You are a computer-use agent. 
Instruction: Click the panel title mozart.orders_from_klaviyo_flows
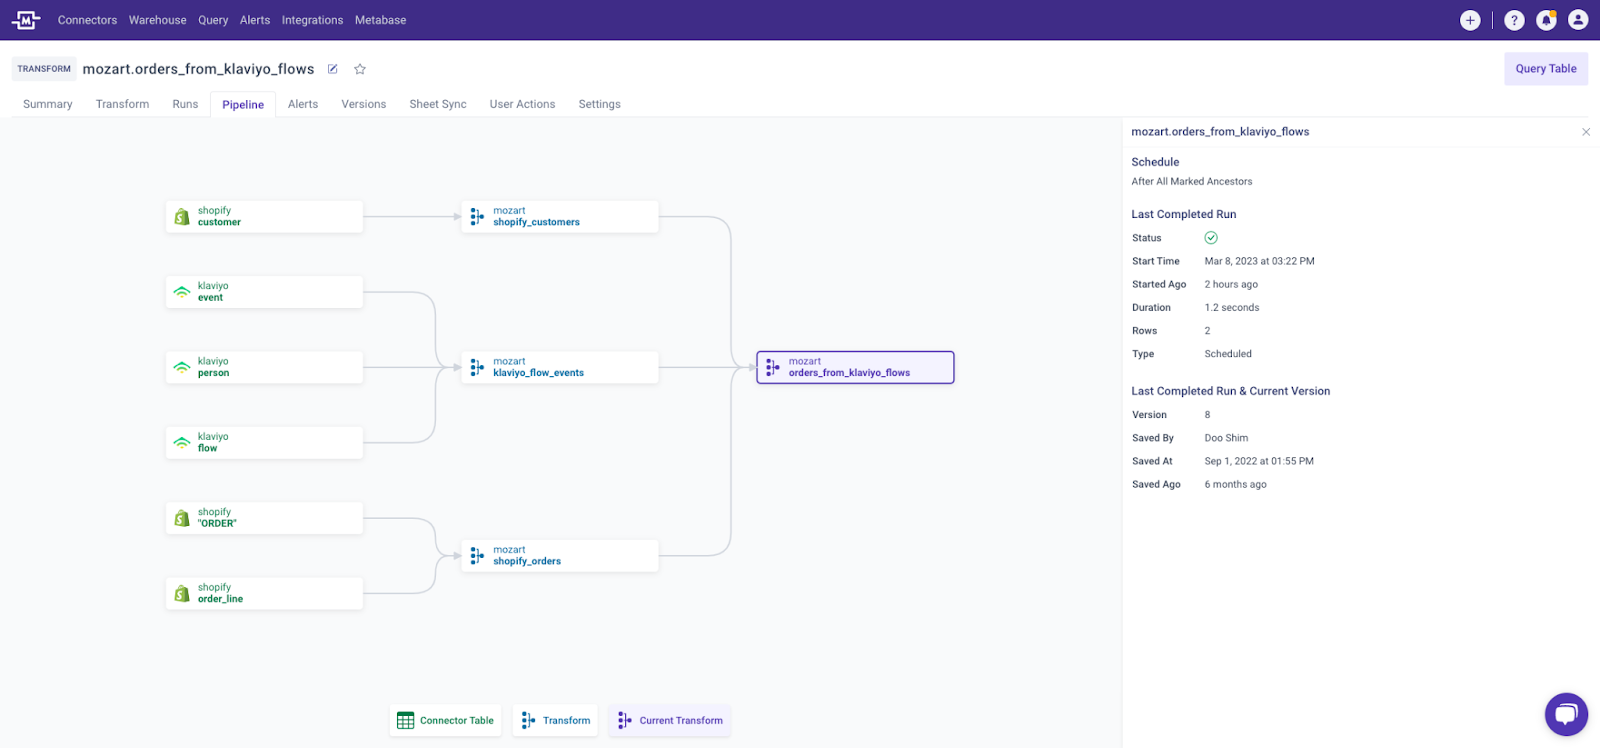1220,132
